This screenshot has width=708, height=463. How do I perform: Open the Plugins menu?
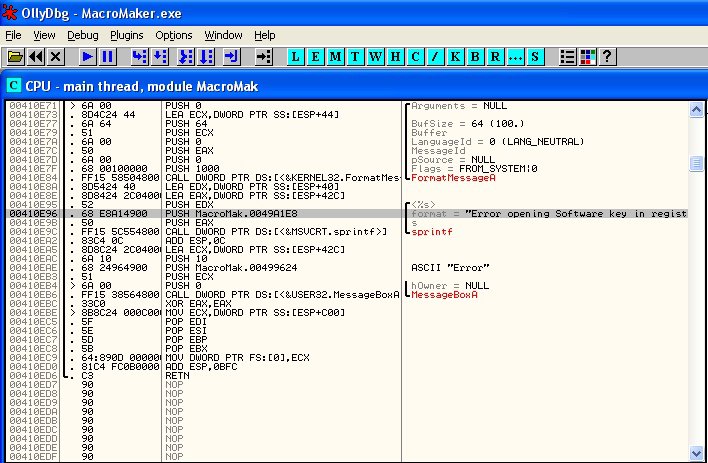[127, 35]
